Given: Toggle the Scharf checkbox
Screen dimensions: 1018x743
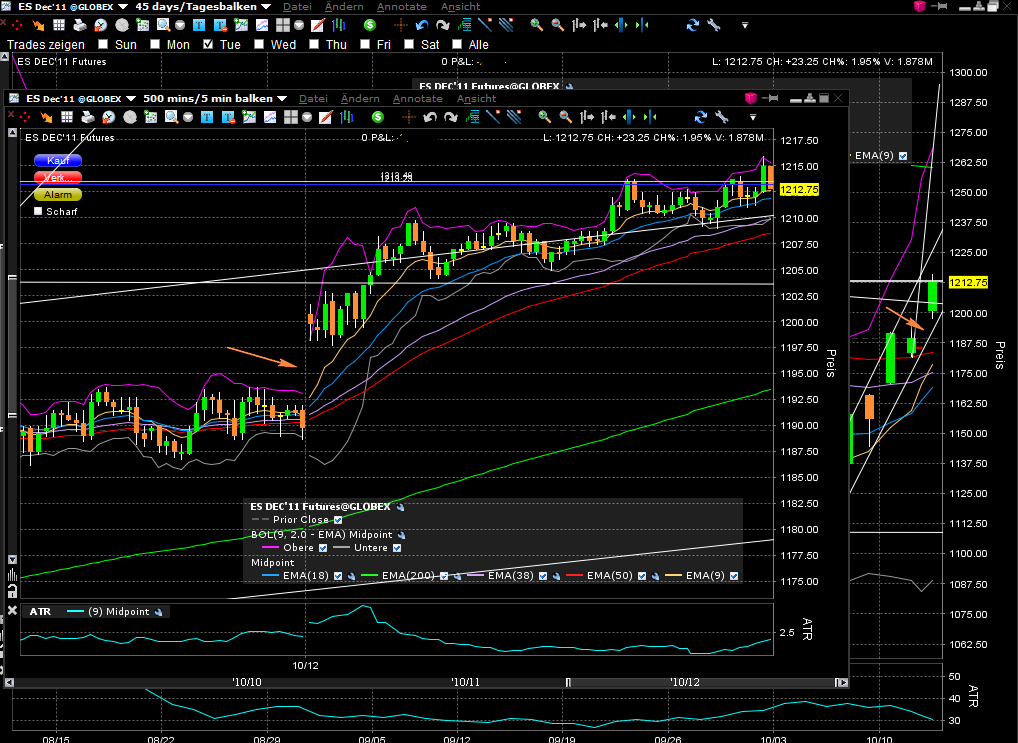Looking at the screenshot, I should click(39, 211).
